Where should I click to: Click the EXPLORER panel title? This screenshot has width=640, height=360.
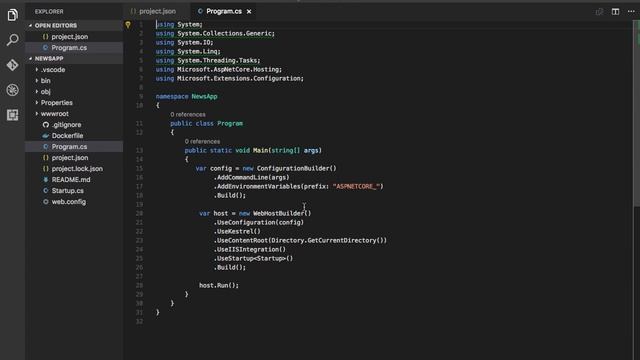click(x=49, y=11)
